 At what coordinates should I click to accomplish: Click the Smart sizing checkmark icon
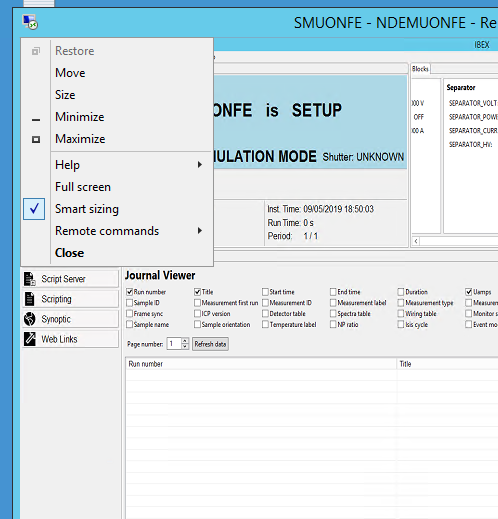pos(34,209)
